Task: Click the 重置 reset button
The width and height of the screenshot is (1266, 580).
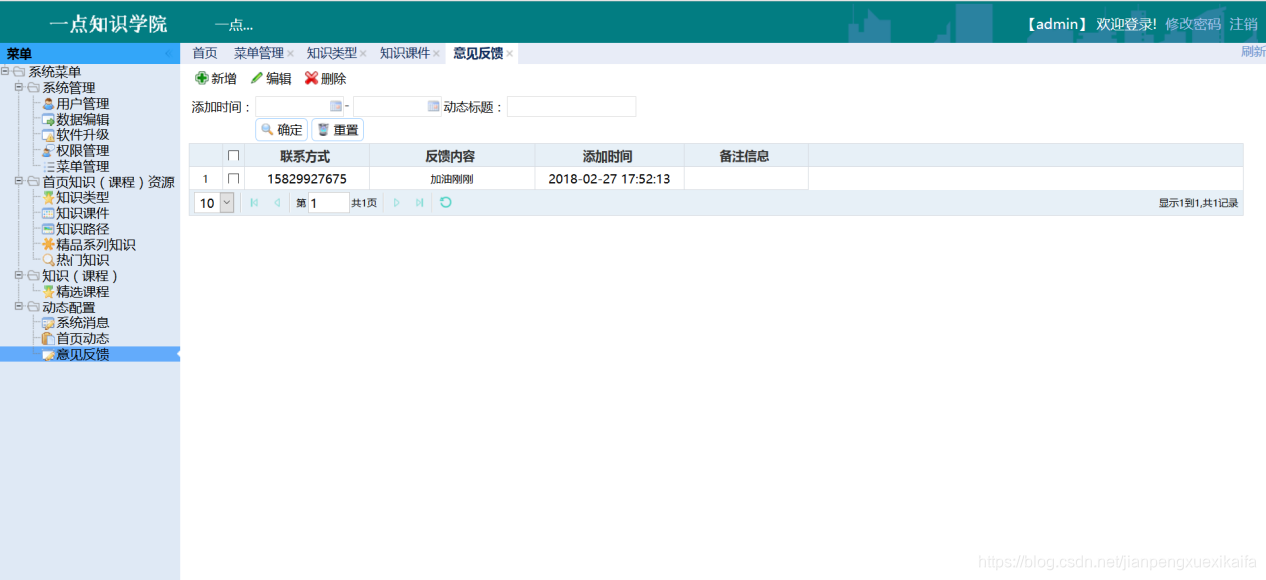Action: [337, 129]
